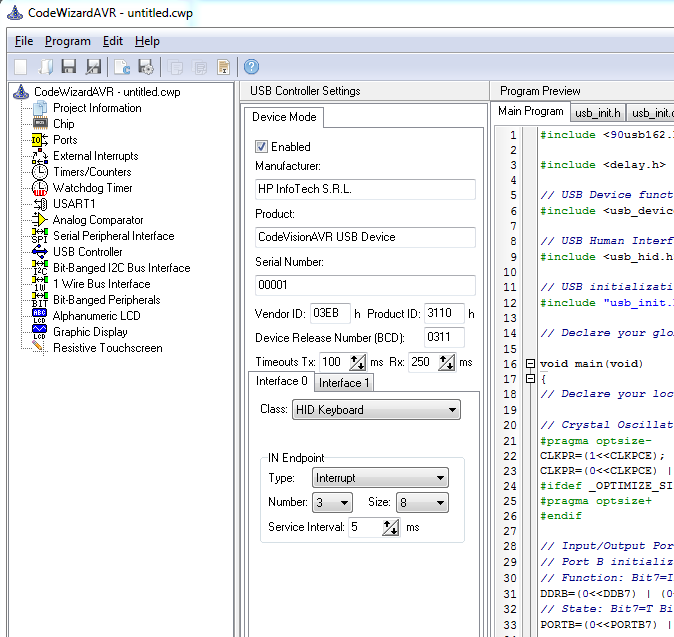Open Alphanumeric LCD settings
The image size is (674, 637).
click(x=96, y=316)
